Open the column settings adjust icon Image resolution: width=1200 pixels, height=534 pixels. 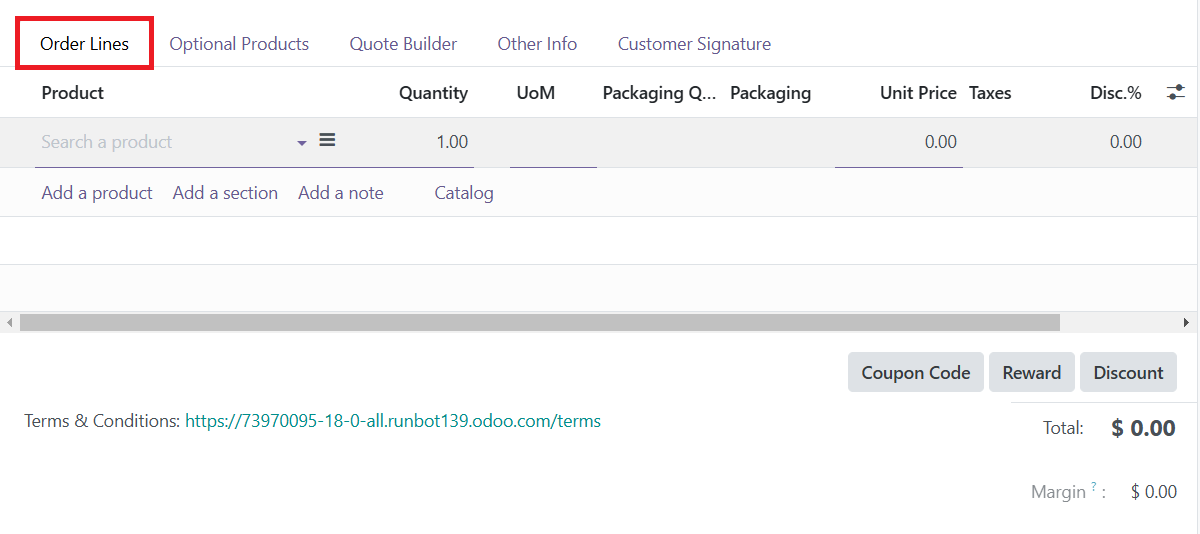[1176, 93]
